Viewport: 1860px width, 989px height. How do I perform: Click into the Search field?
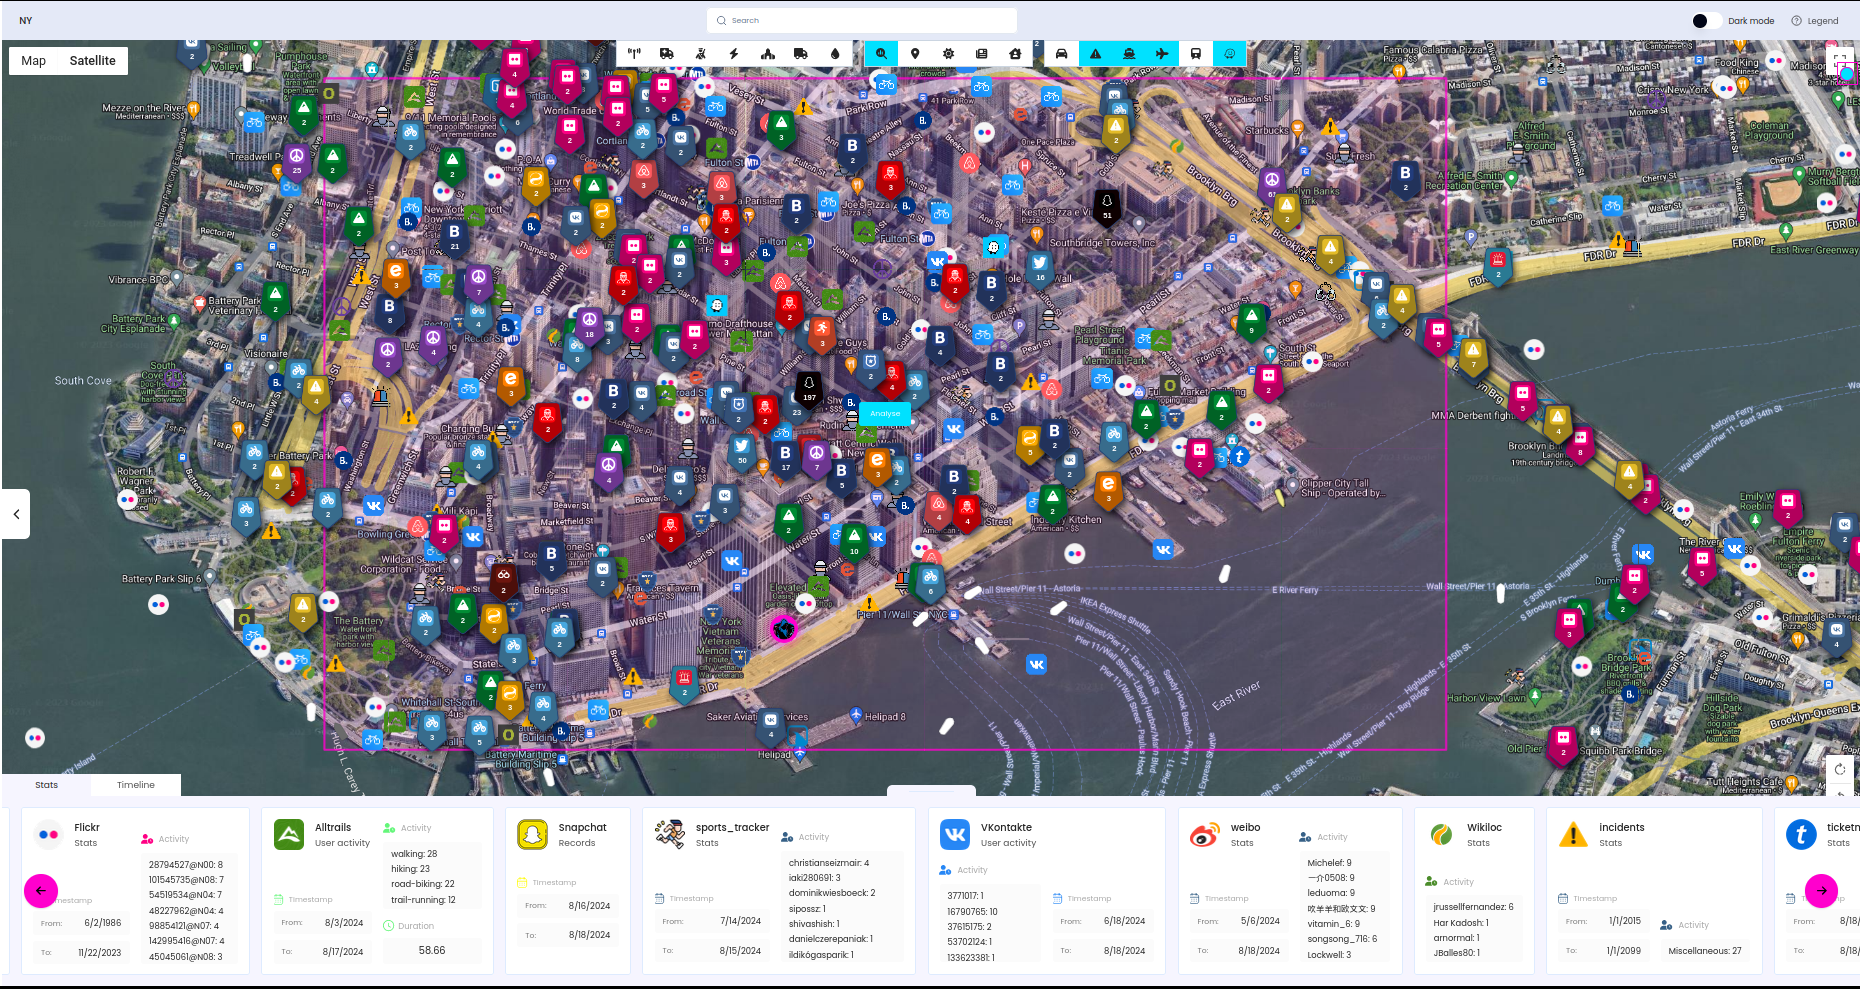click(x=862, y=20)
